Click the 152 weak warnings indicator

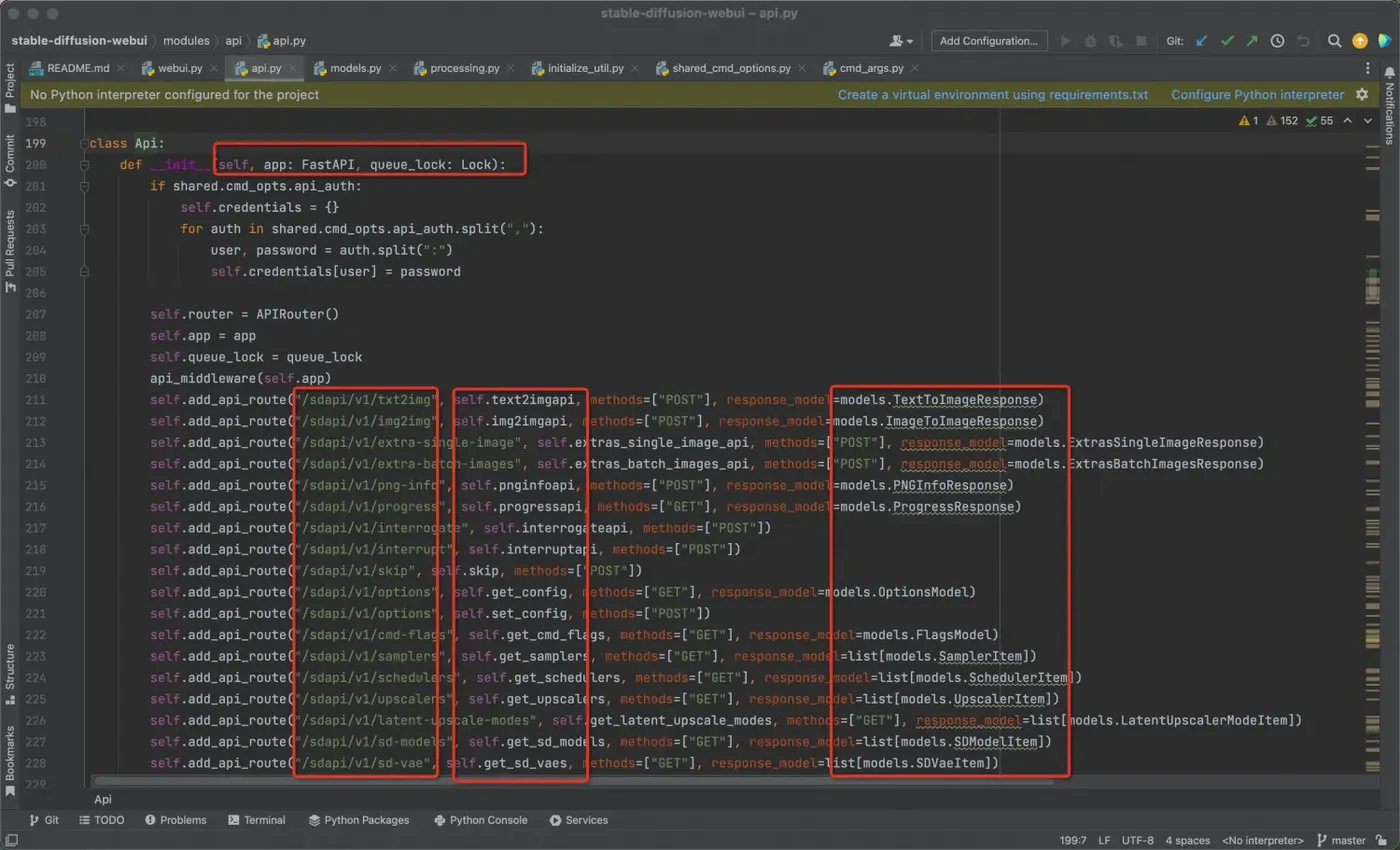coord(1282,121)
